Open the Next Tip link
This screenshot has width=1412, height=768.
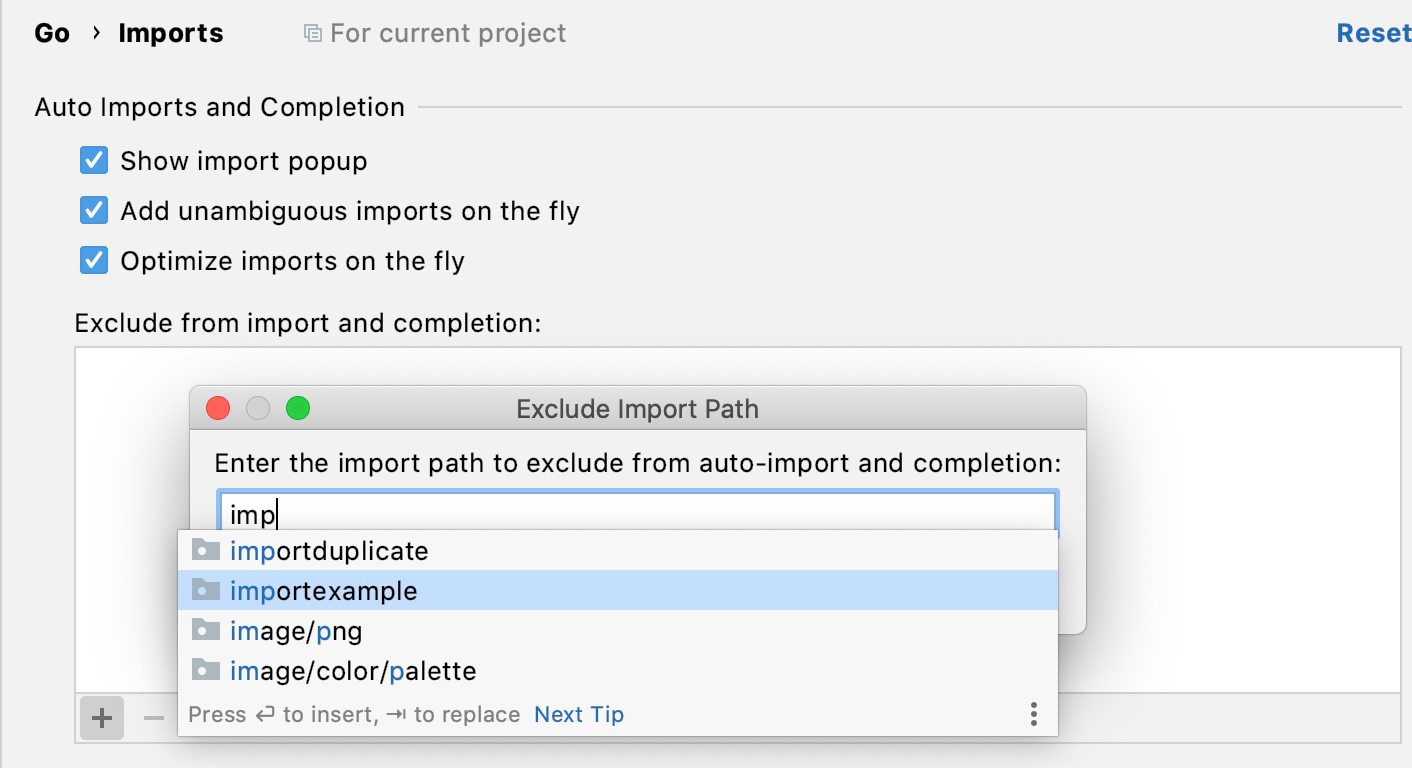point(578,714)
